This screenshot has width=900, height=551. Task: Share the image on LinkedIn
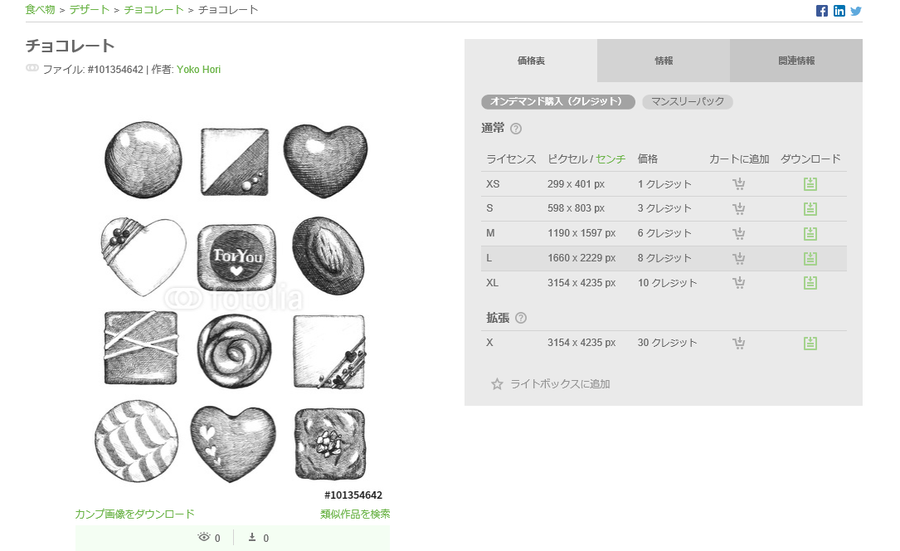[839, 11]
